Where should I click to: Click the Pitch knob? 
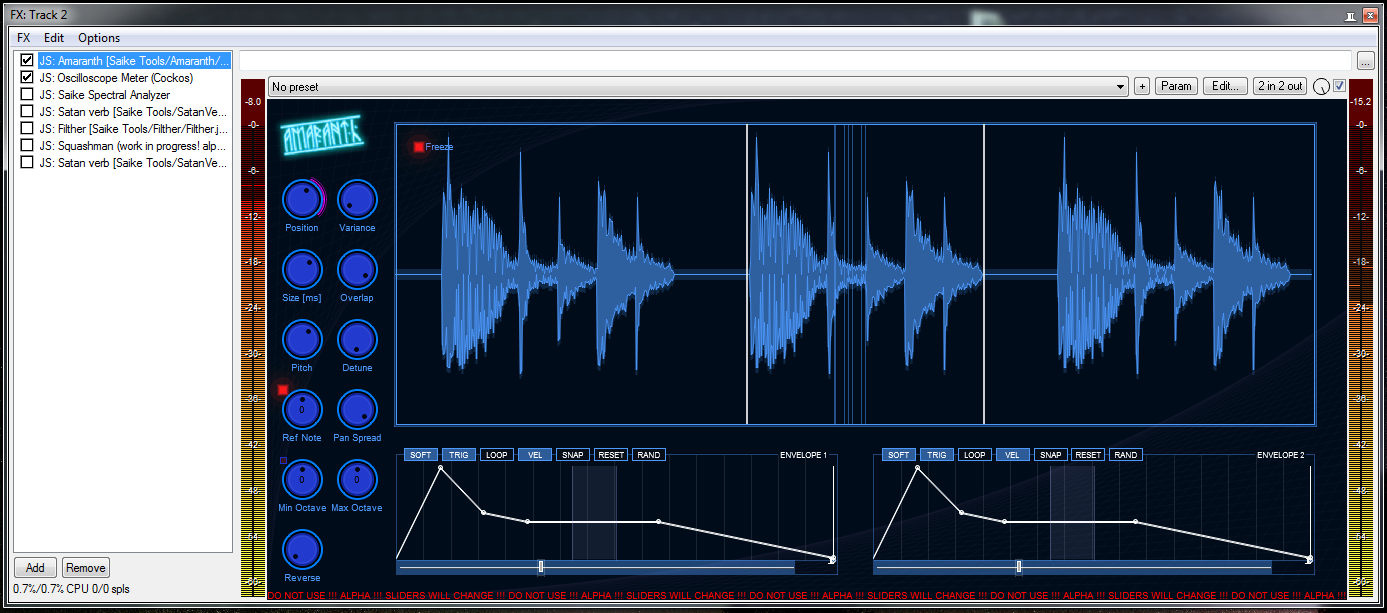click(x=302, y=340)
